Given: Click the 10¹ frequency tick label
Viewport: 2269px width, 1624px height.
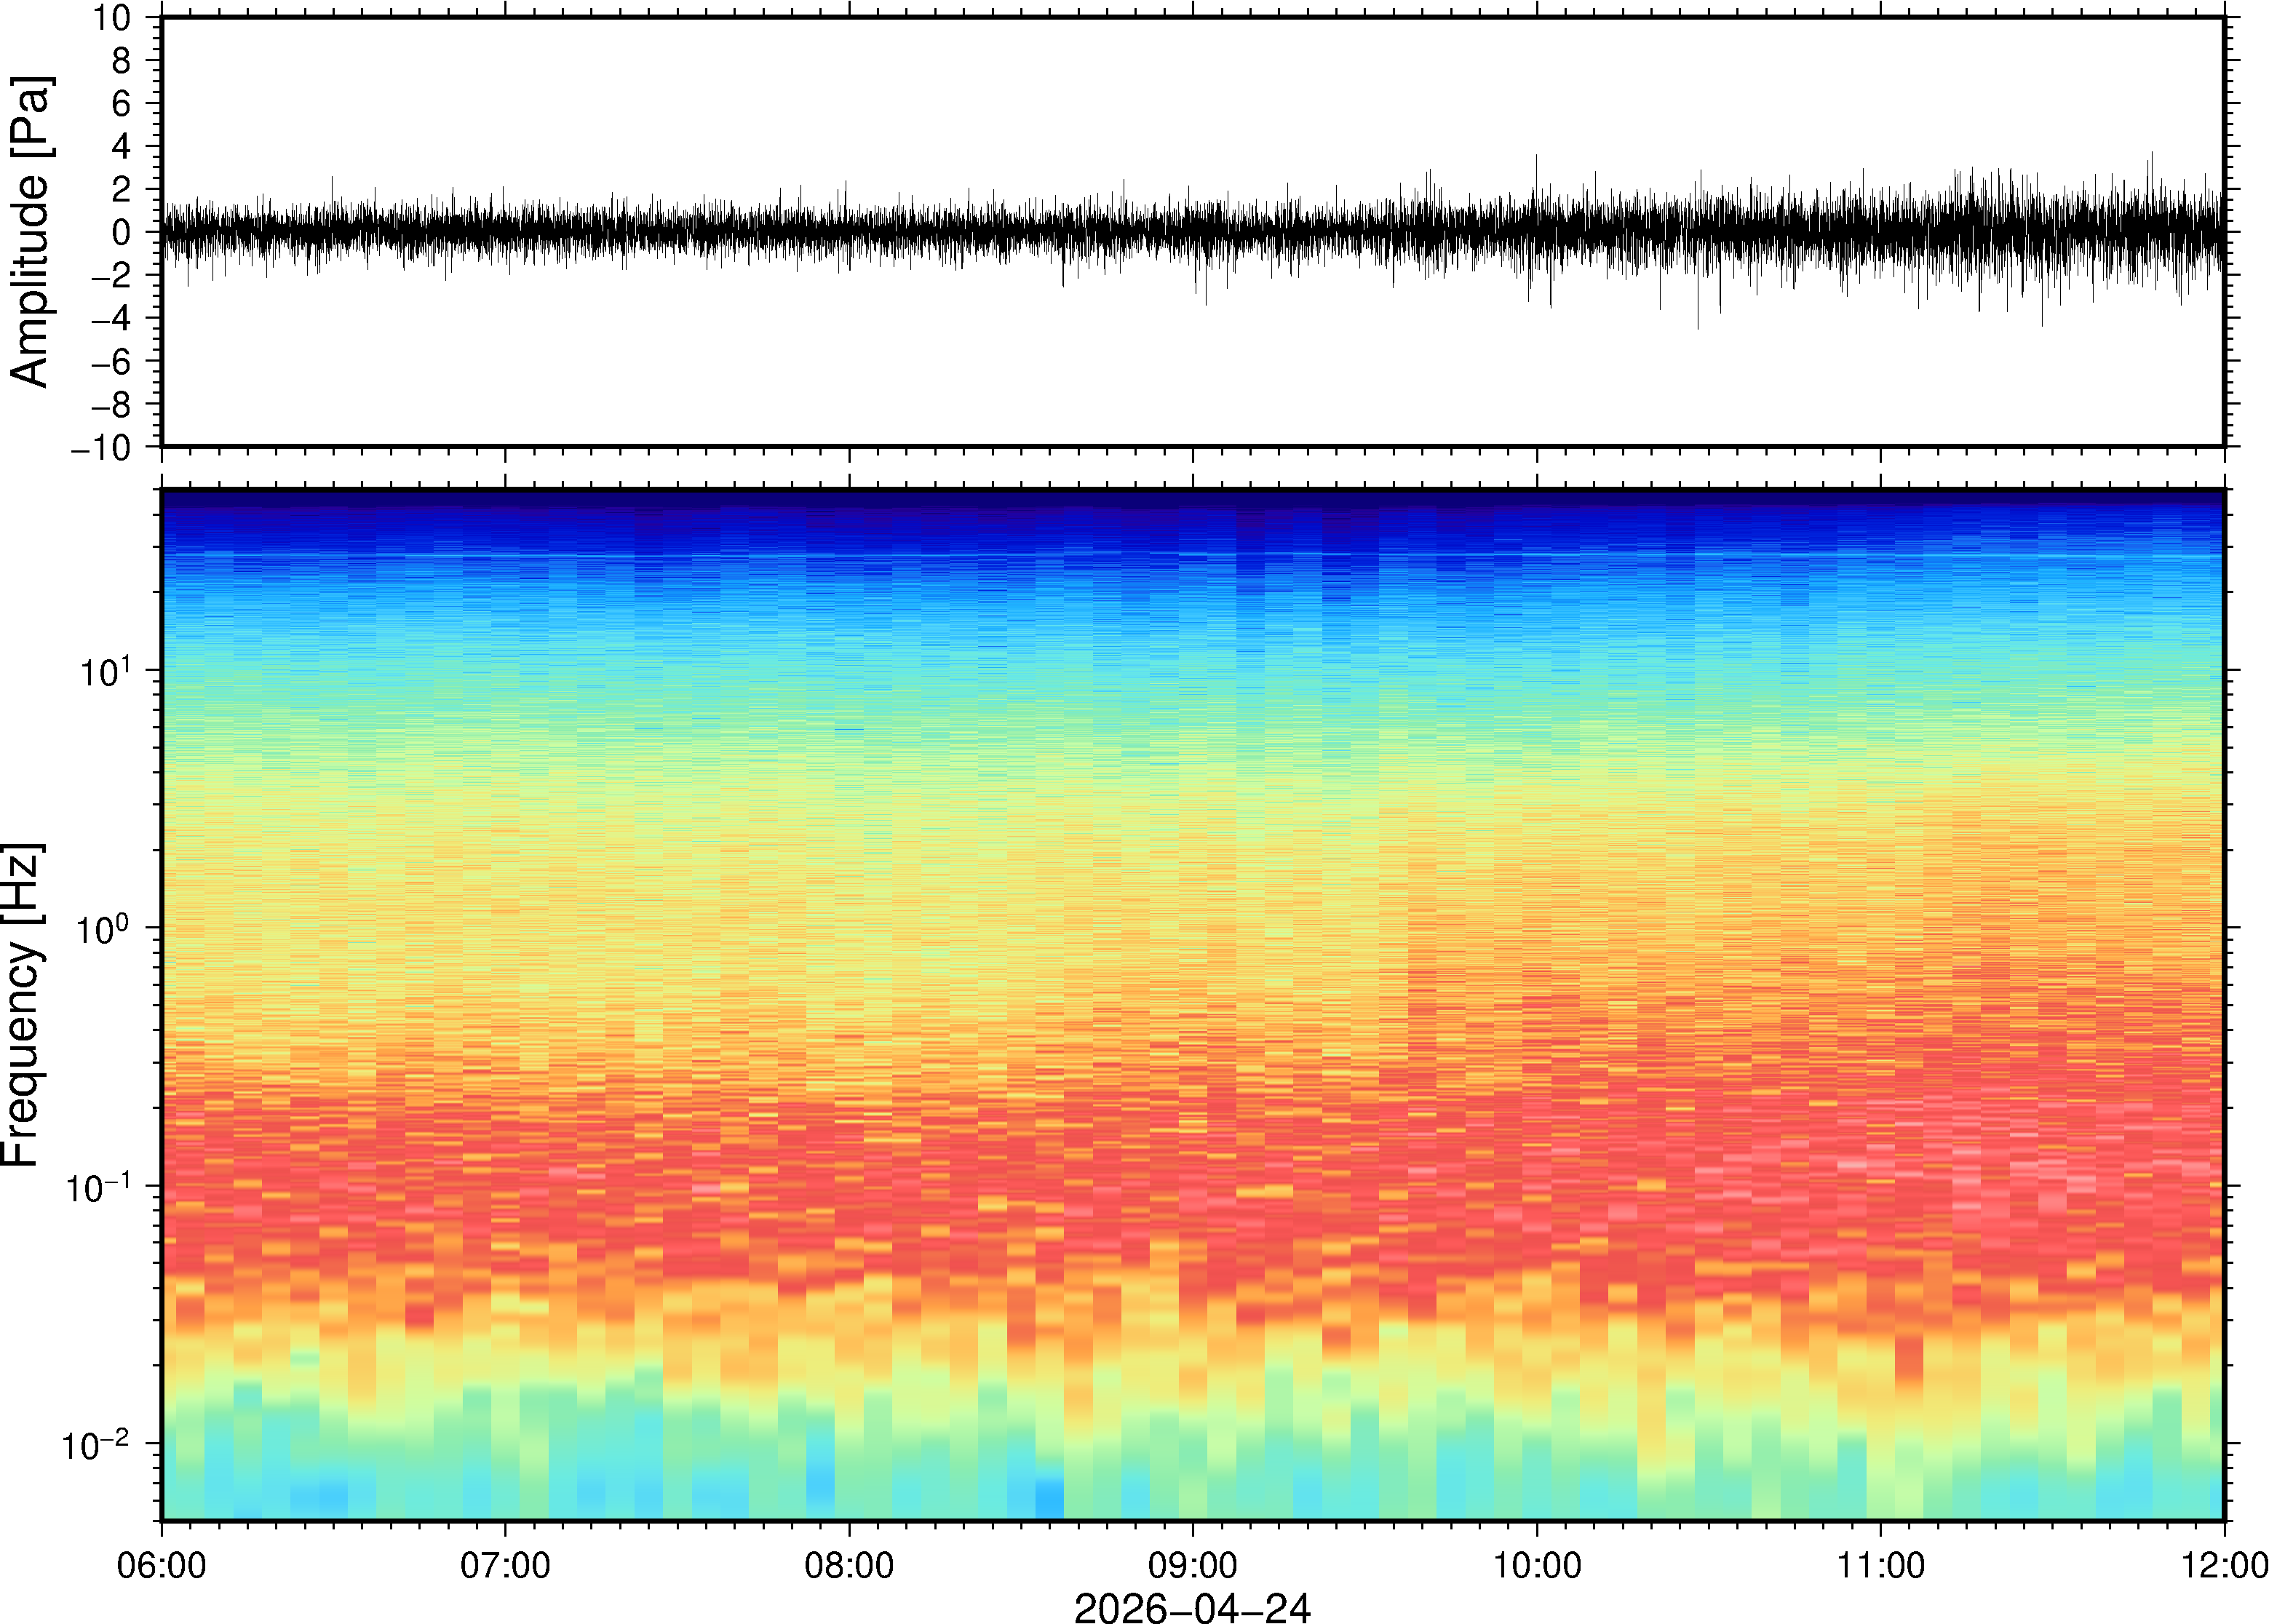Looking at the screenshot, I should point(105,671).
